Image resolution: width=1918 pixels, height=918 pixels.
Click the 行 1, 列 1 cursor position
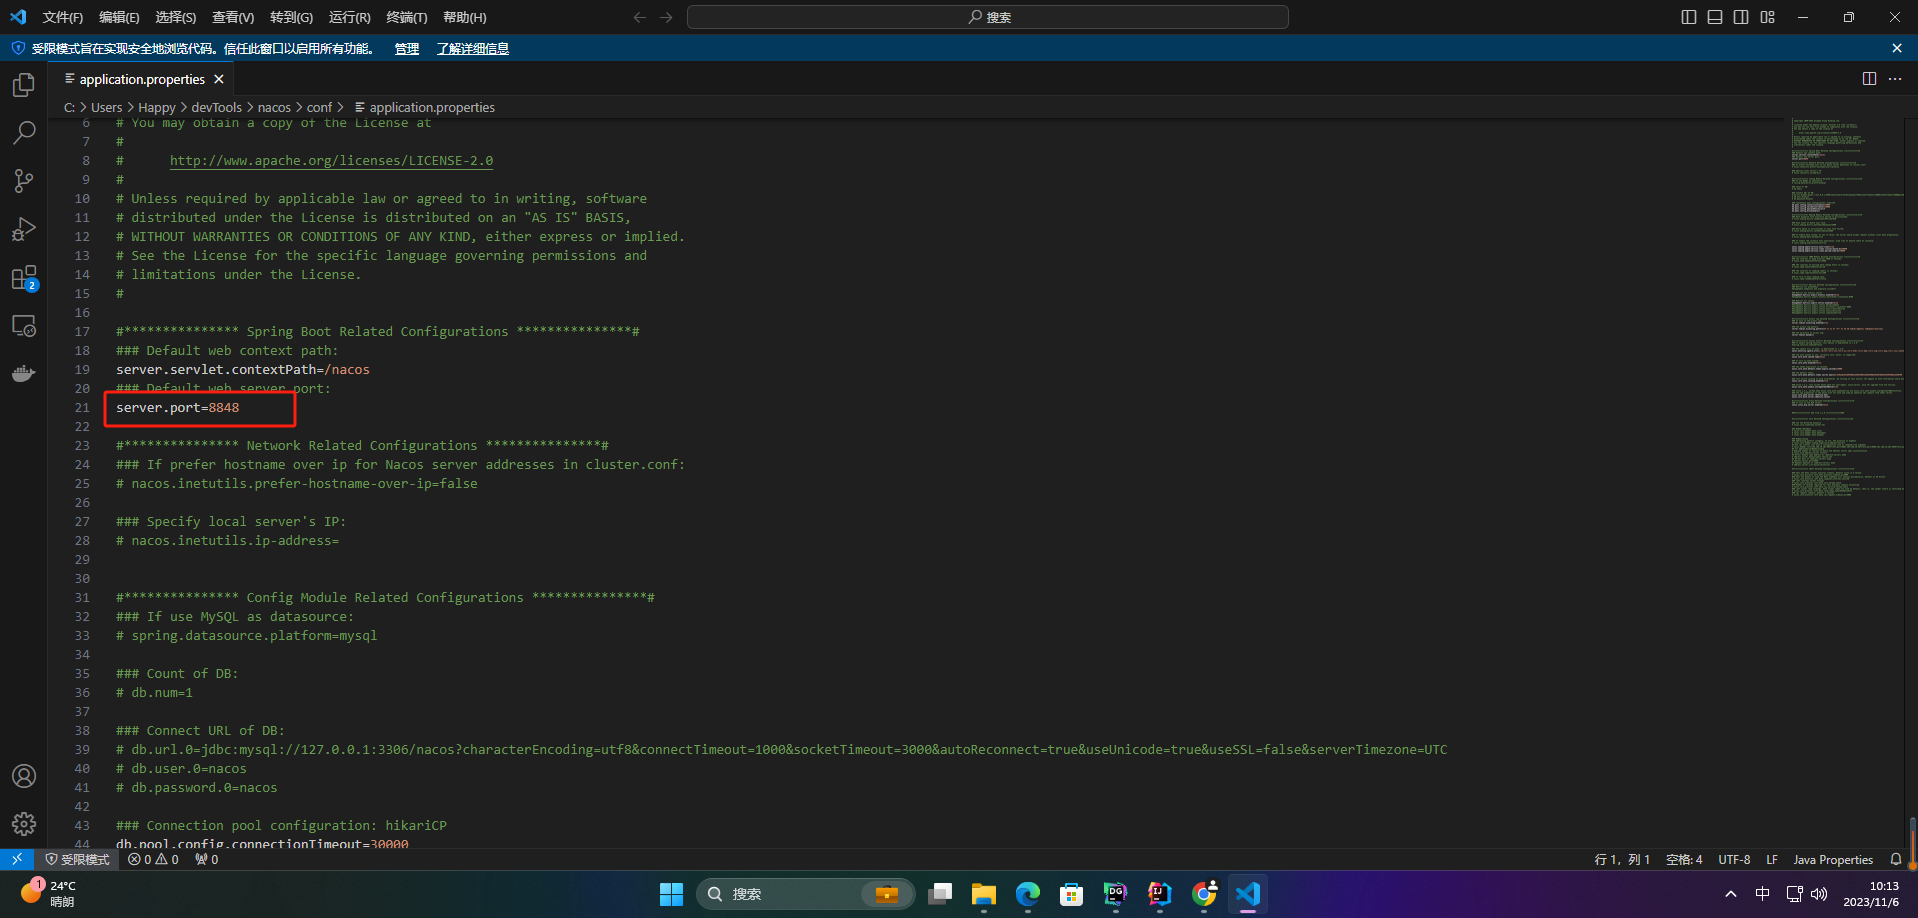coord(1622,859)
